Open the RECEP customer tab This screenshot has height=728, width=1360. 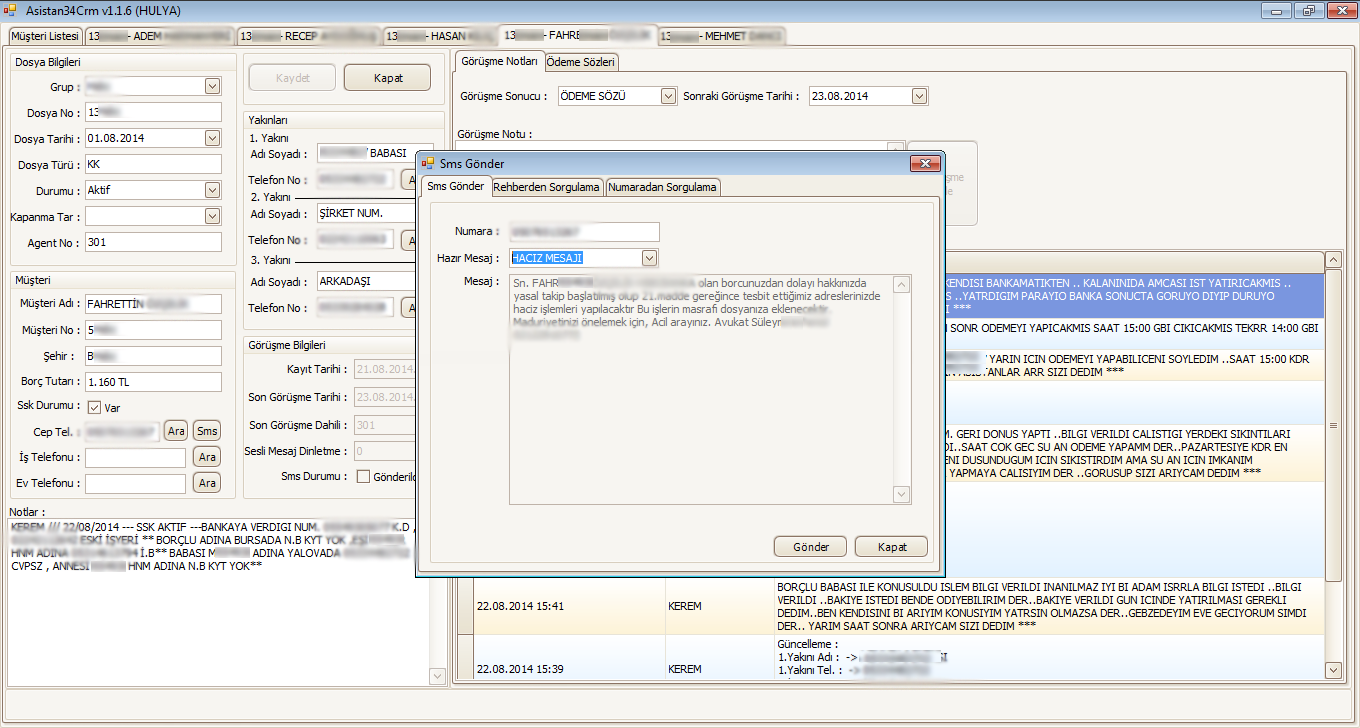(x=308, y=35)
